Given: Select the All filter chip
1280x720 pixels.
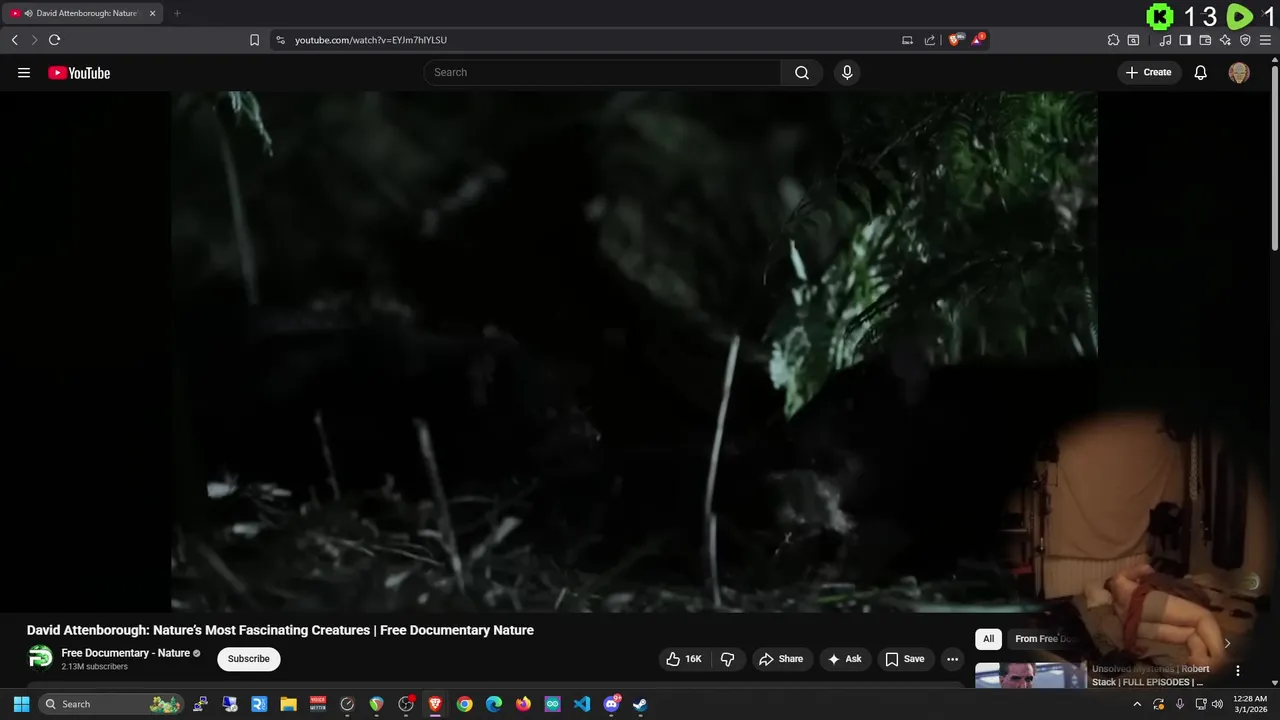Looking at the screenshot, I should tap(988, 639).
